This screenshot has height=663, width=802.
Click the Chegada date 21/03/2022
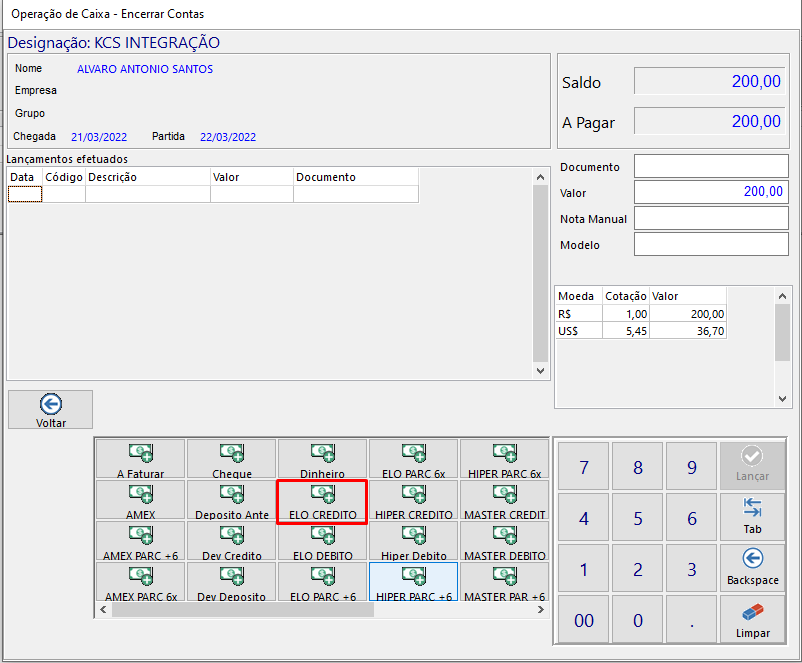(99, 137)
